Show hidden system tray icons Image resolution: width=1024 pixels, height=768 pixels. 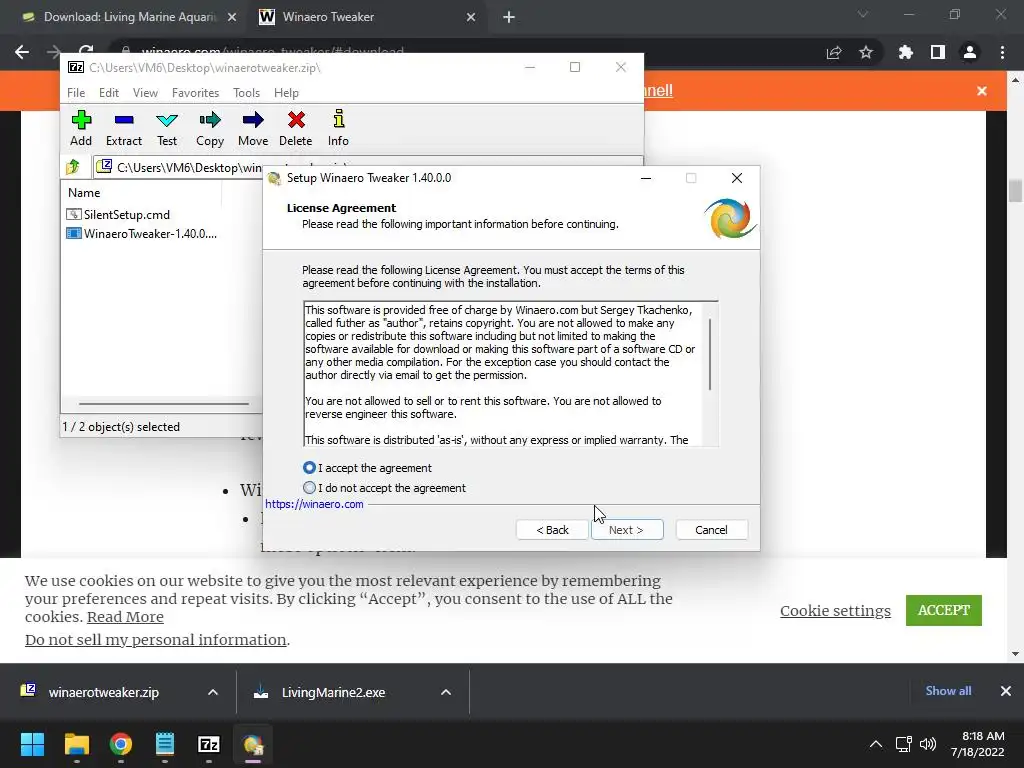(876, 744)
